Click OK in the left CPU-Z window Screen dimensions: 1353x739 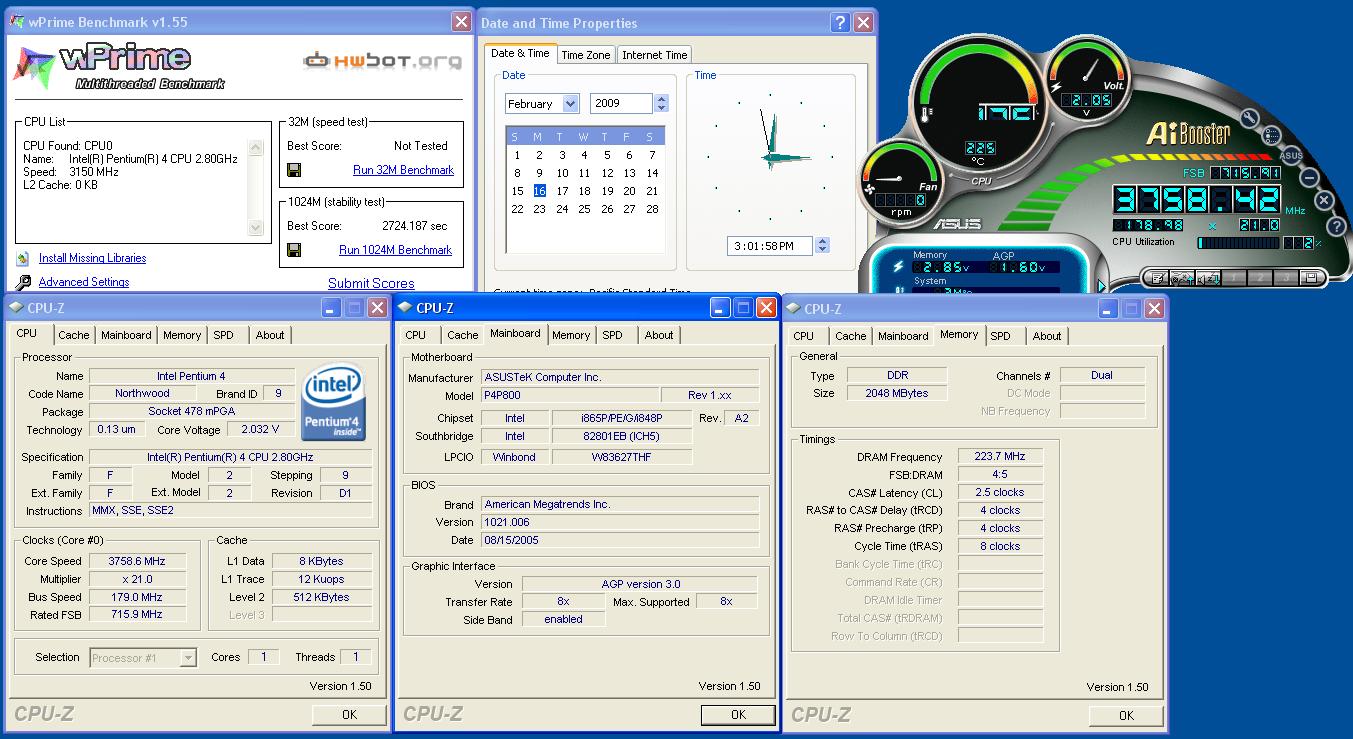click(x=349, y=714)
